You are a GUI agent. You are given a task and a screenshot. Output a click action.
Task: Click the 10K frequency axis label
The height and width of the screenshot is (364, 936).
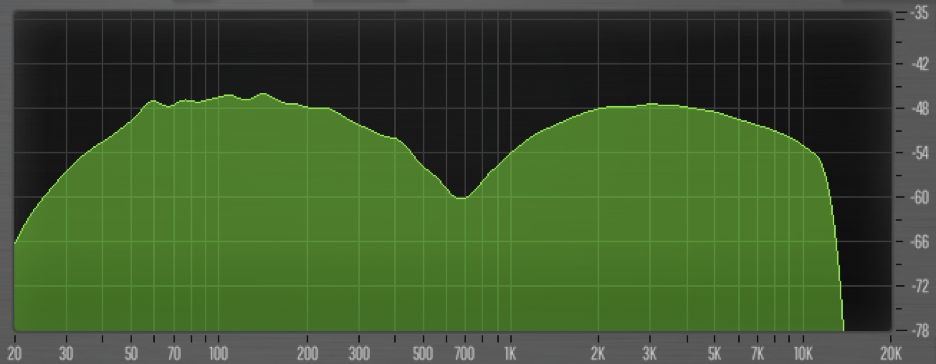(803, 353)
